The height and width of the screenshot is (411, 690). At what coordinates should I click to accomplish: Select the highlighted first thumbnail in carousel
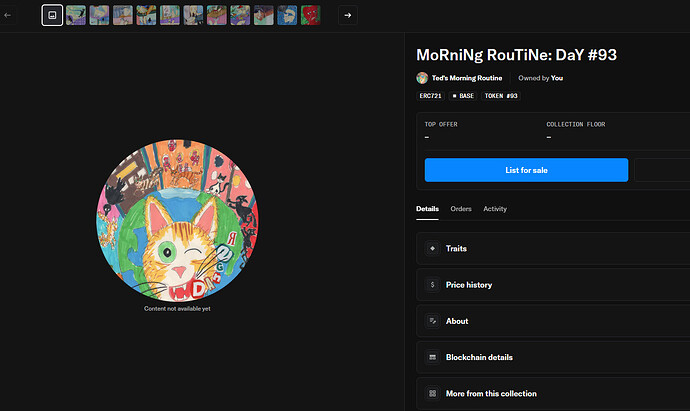(52, 15)
